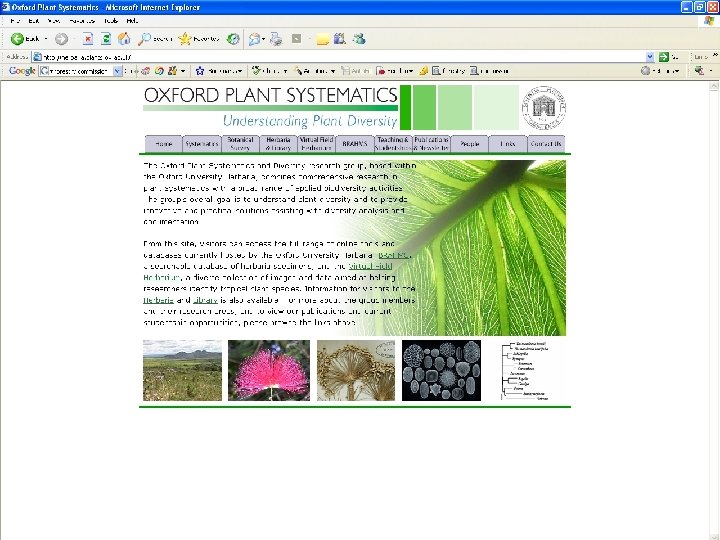
Task: Open the Edit menu
Action: (x=34, y=21)
